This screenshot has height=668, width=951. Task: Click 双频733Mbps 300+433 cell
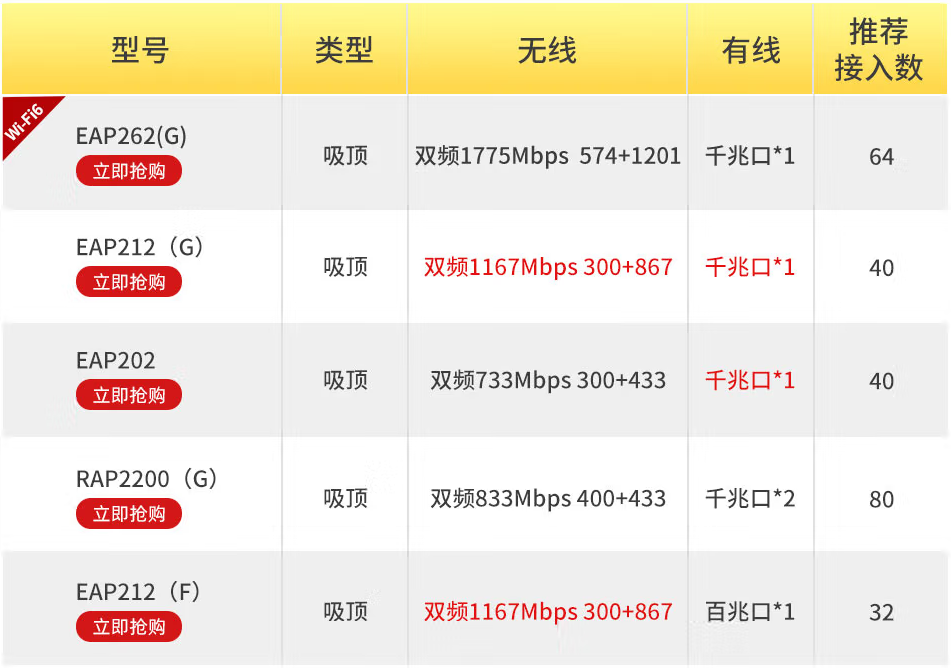click(x=548, y=381)
